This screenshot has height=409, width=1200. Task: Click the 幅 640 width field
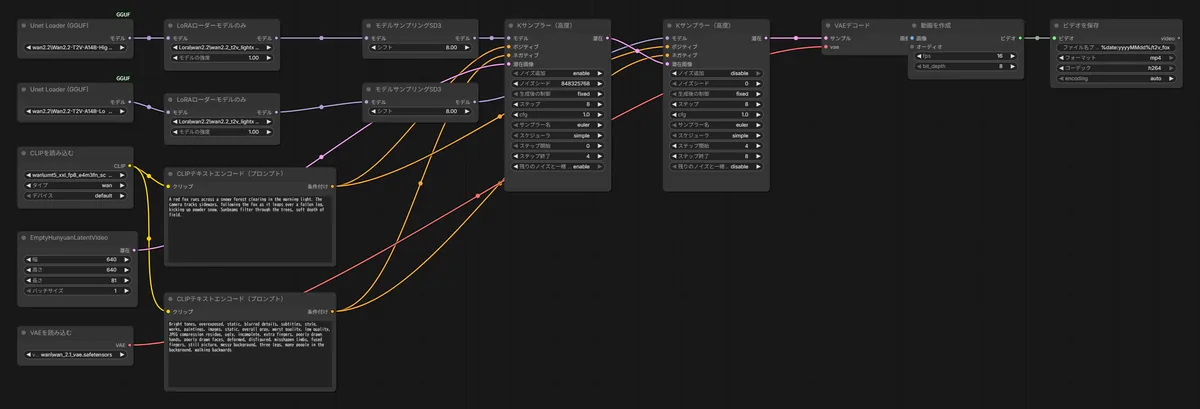[x=76, y=259]
